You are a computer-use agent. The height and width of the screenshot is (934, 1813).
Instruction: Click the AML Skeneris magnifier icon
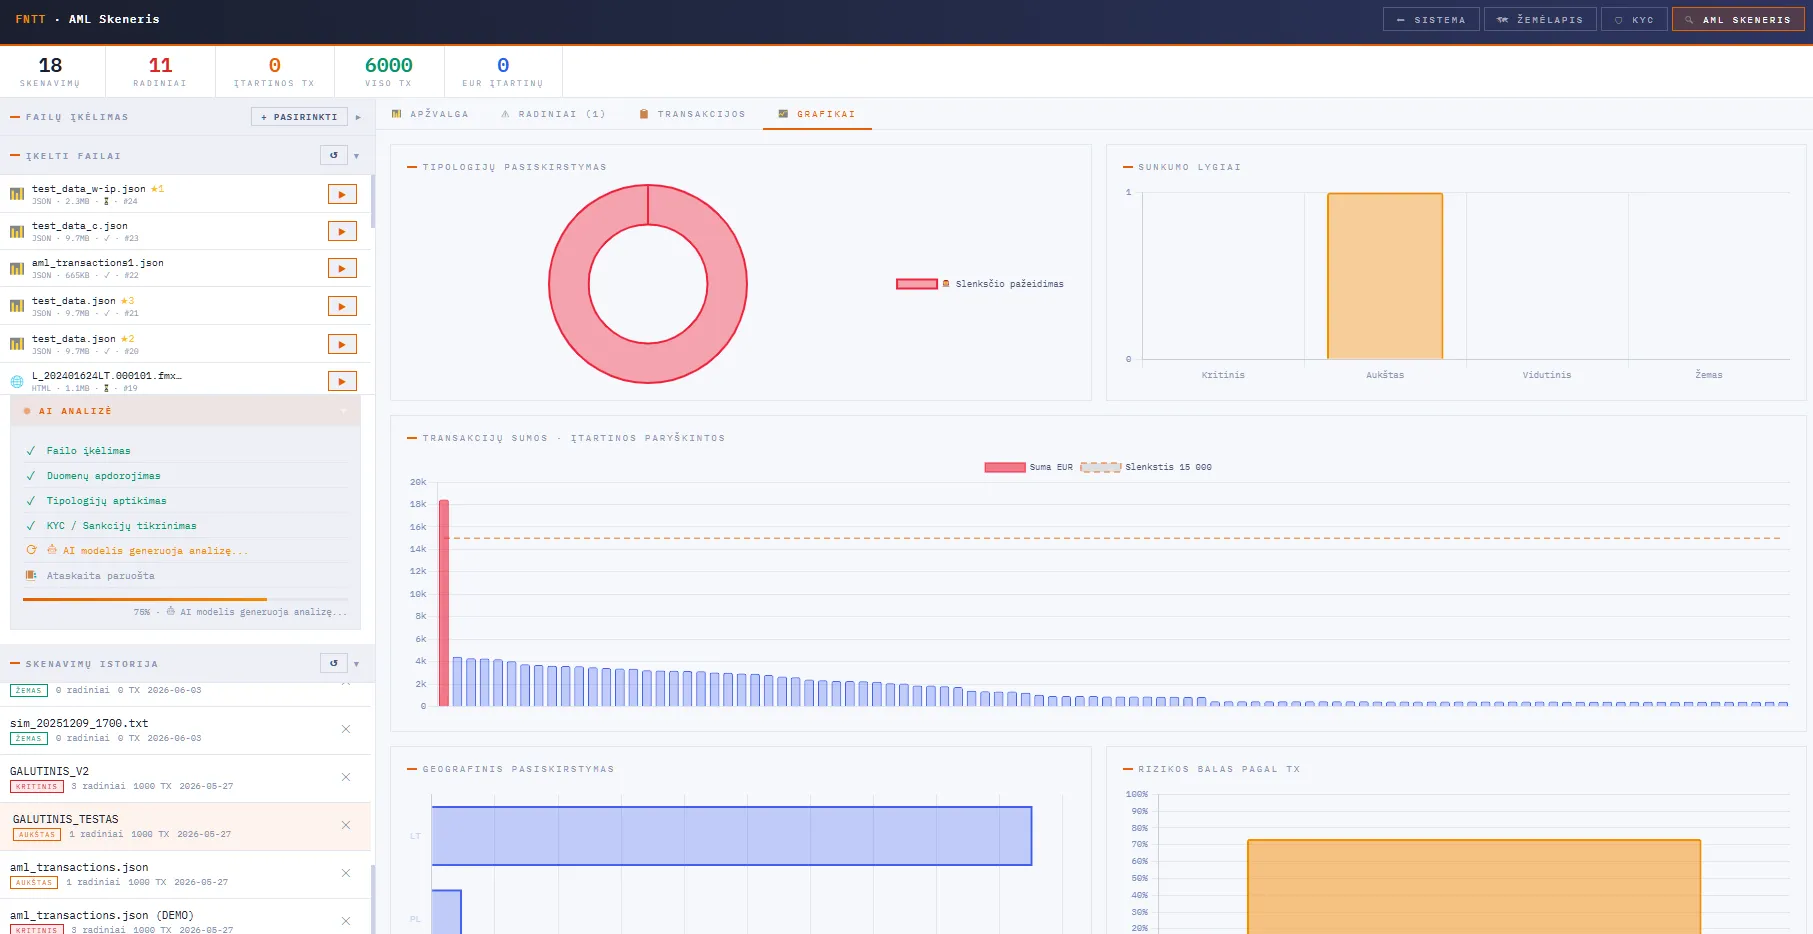pos(1689,19)
